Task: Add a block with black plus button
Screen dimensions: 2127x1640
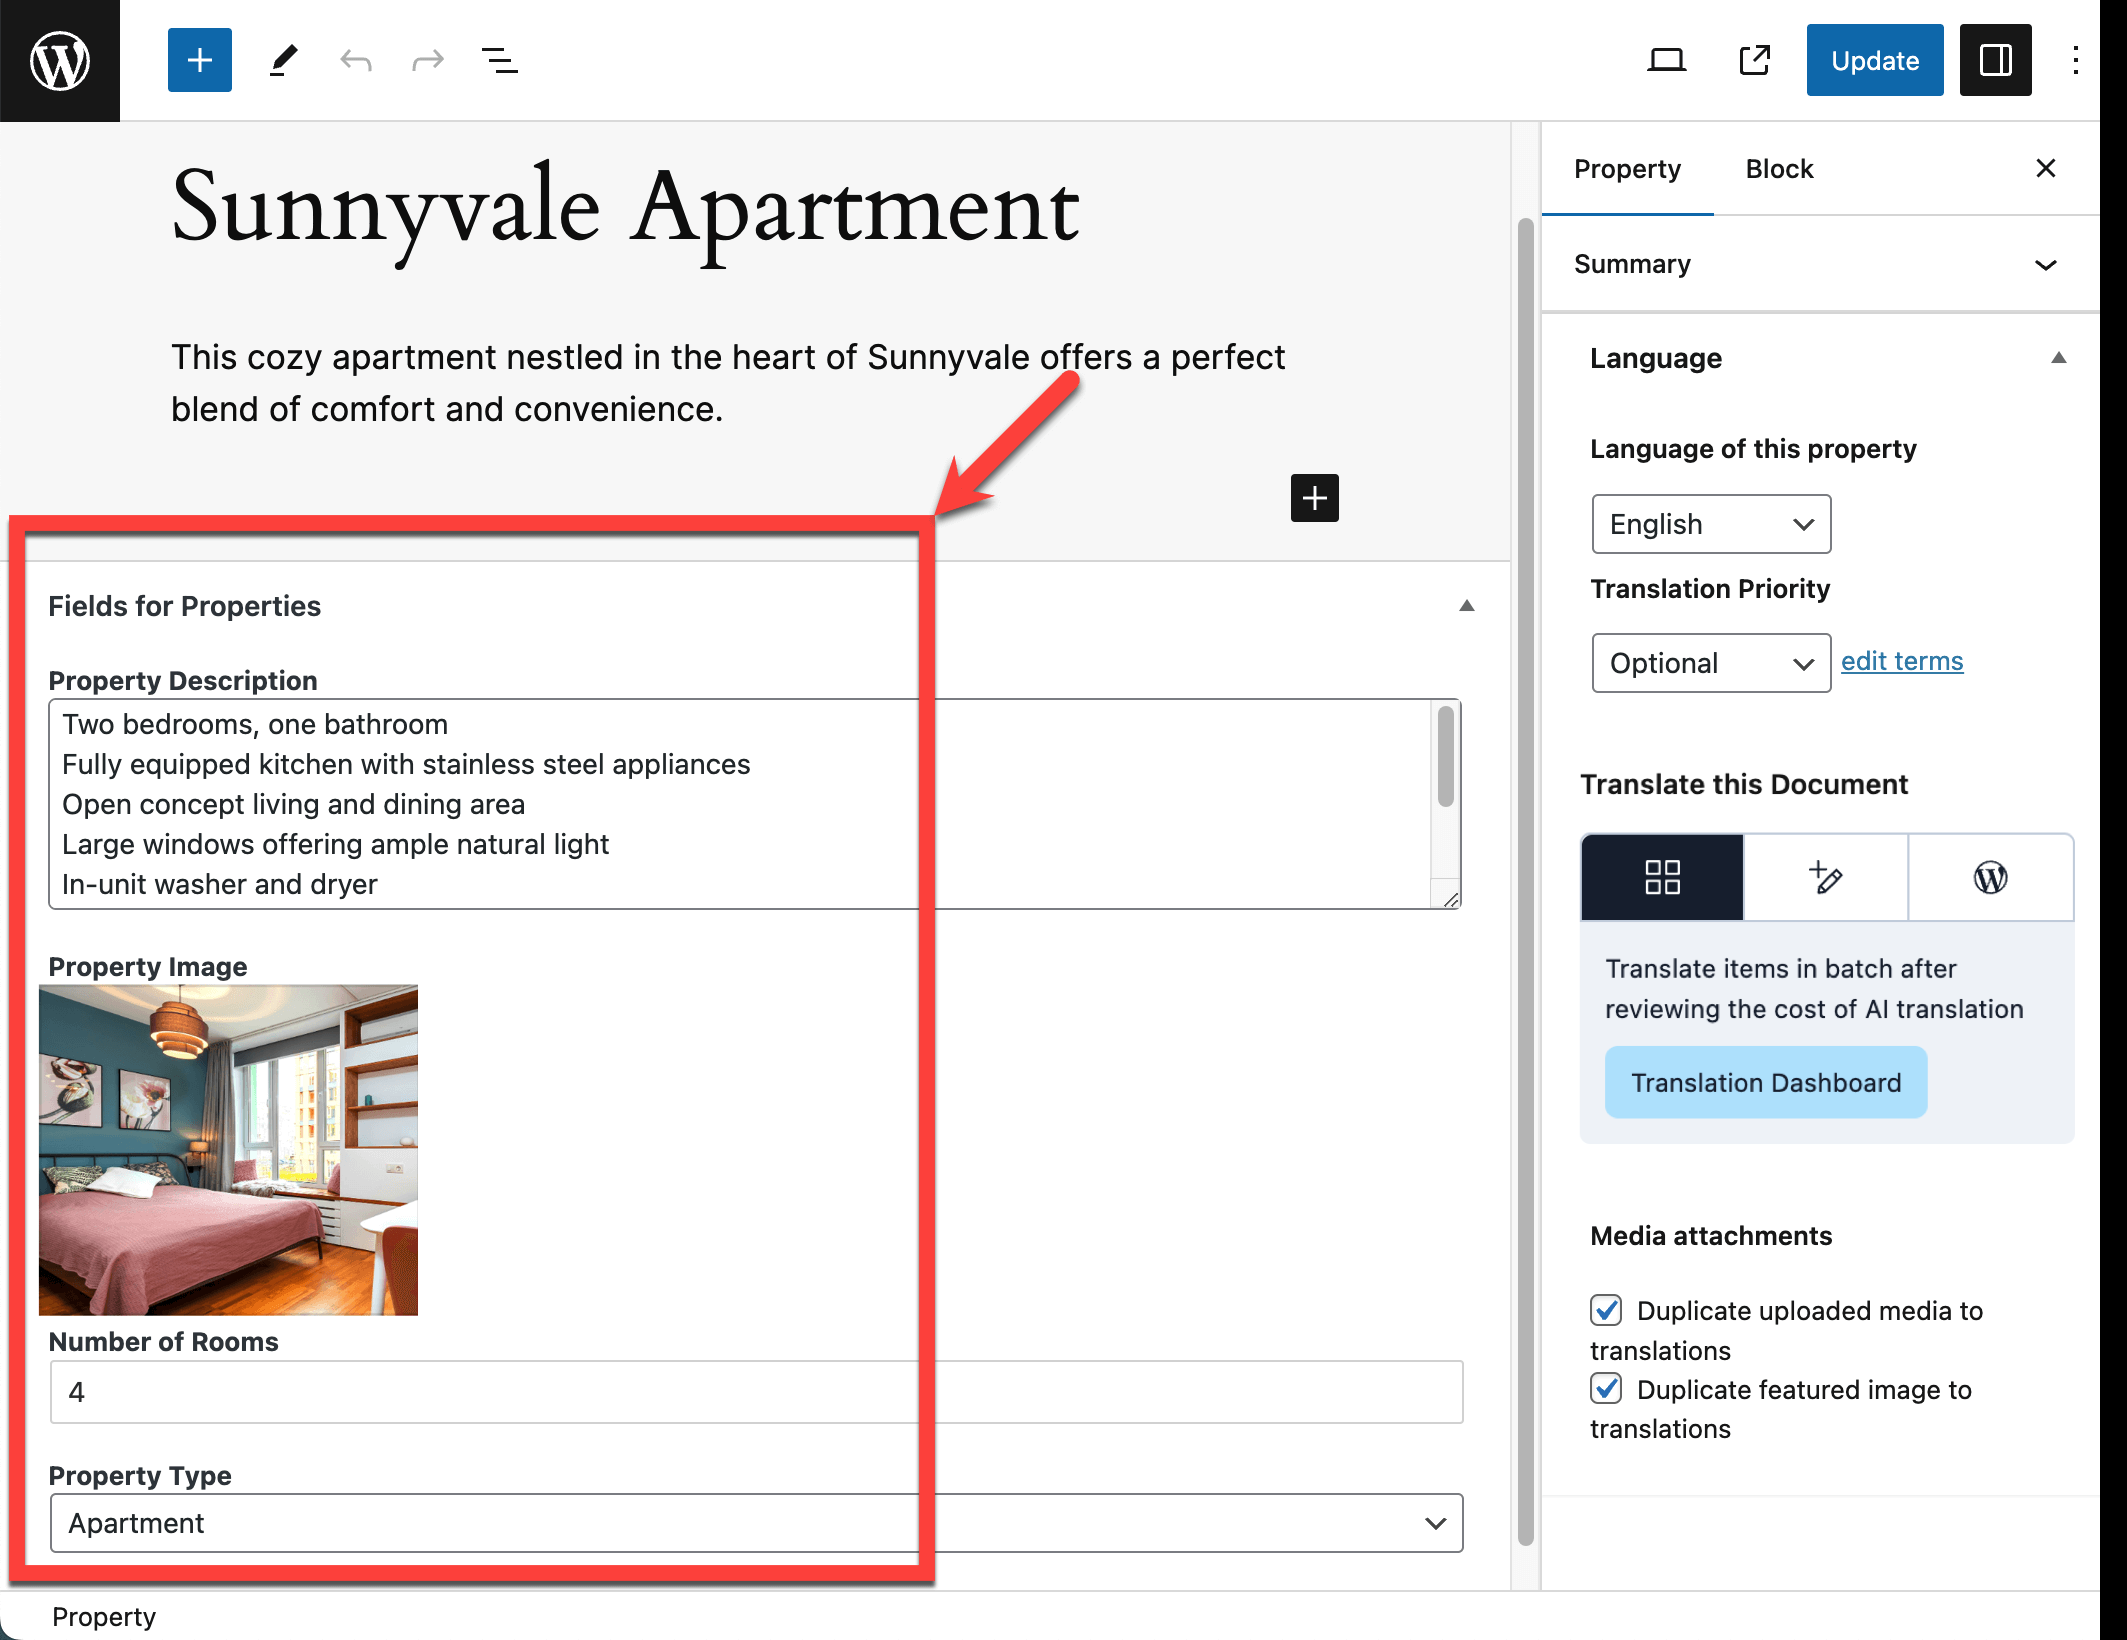Action: (1315, 498)
